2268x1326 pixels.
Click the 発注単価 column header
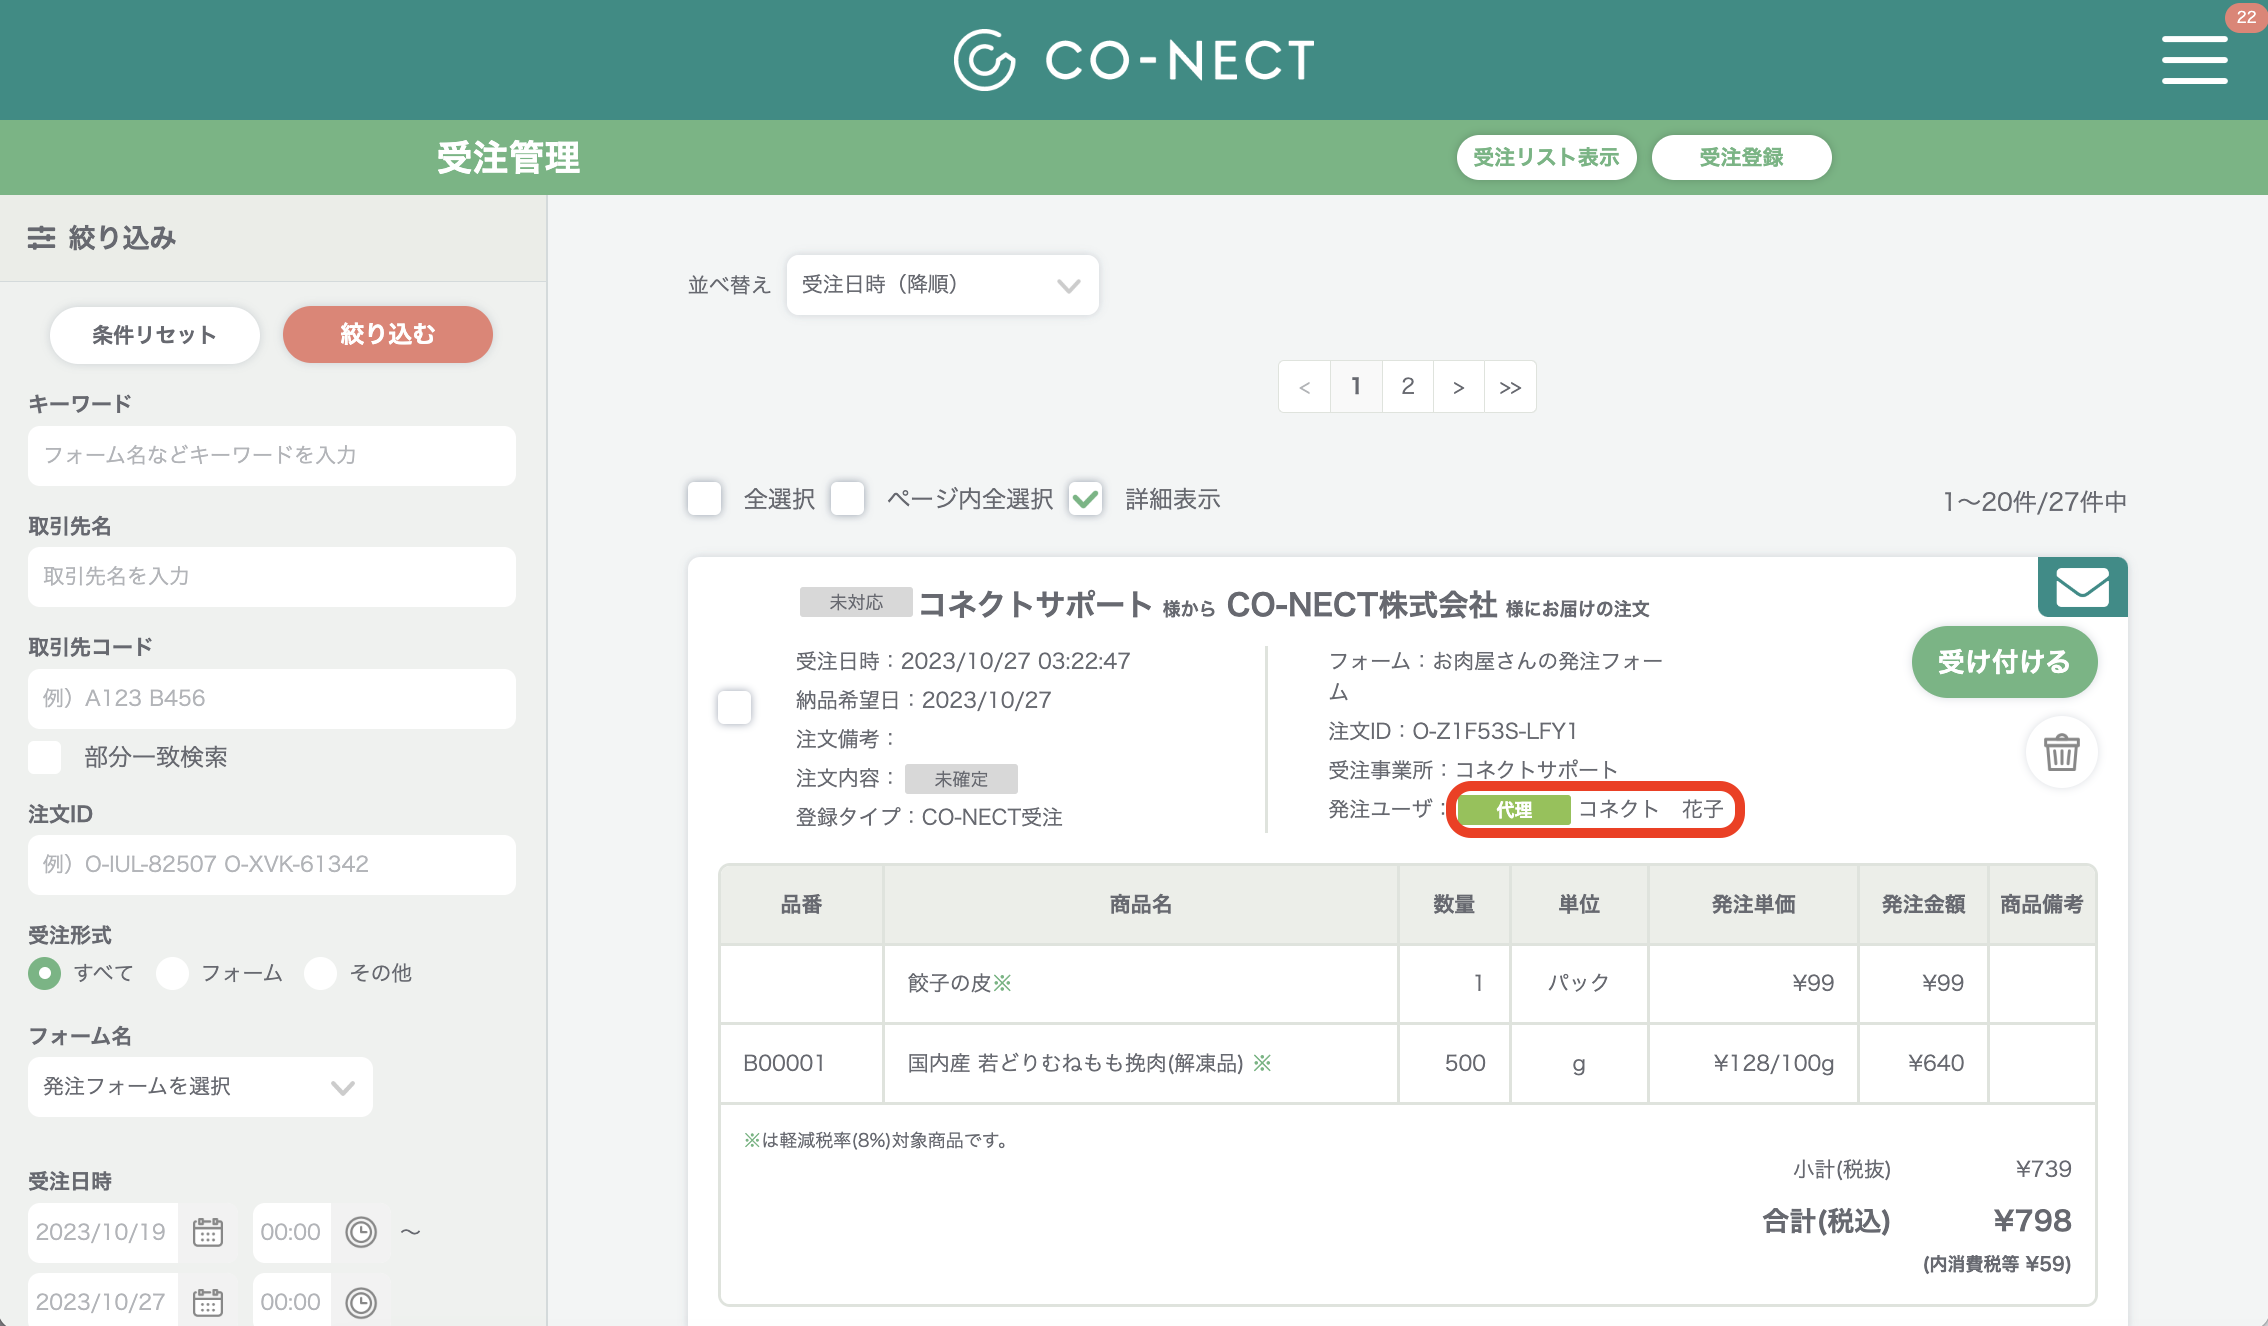pyautogui.click(x=1754, y=905)
